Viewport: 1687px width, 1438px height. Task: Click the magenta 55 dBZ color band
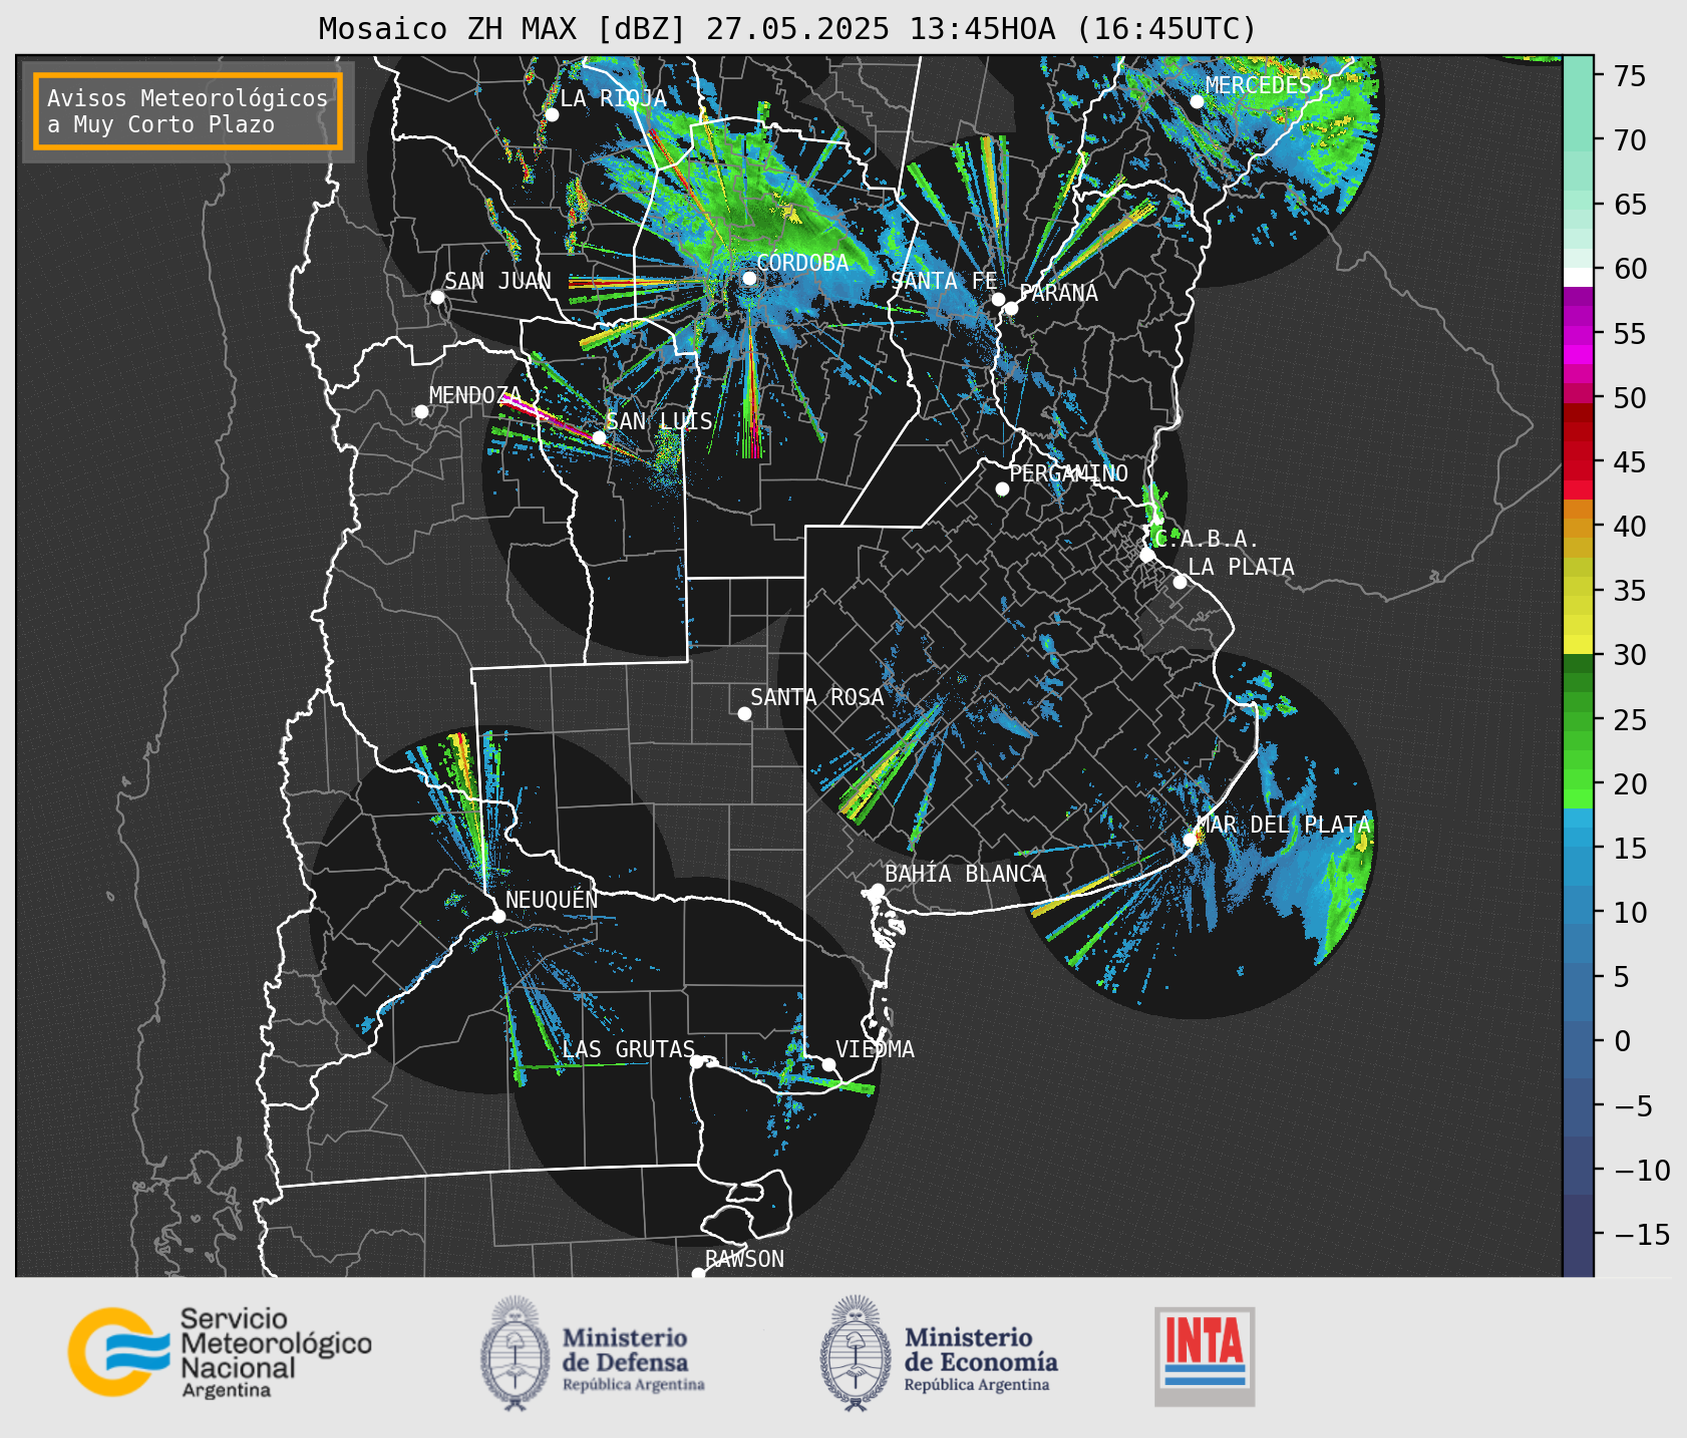[x=1578, y=333]
